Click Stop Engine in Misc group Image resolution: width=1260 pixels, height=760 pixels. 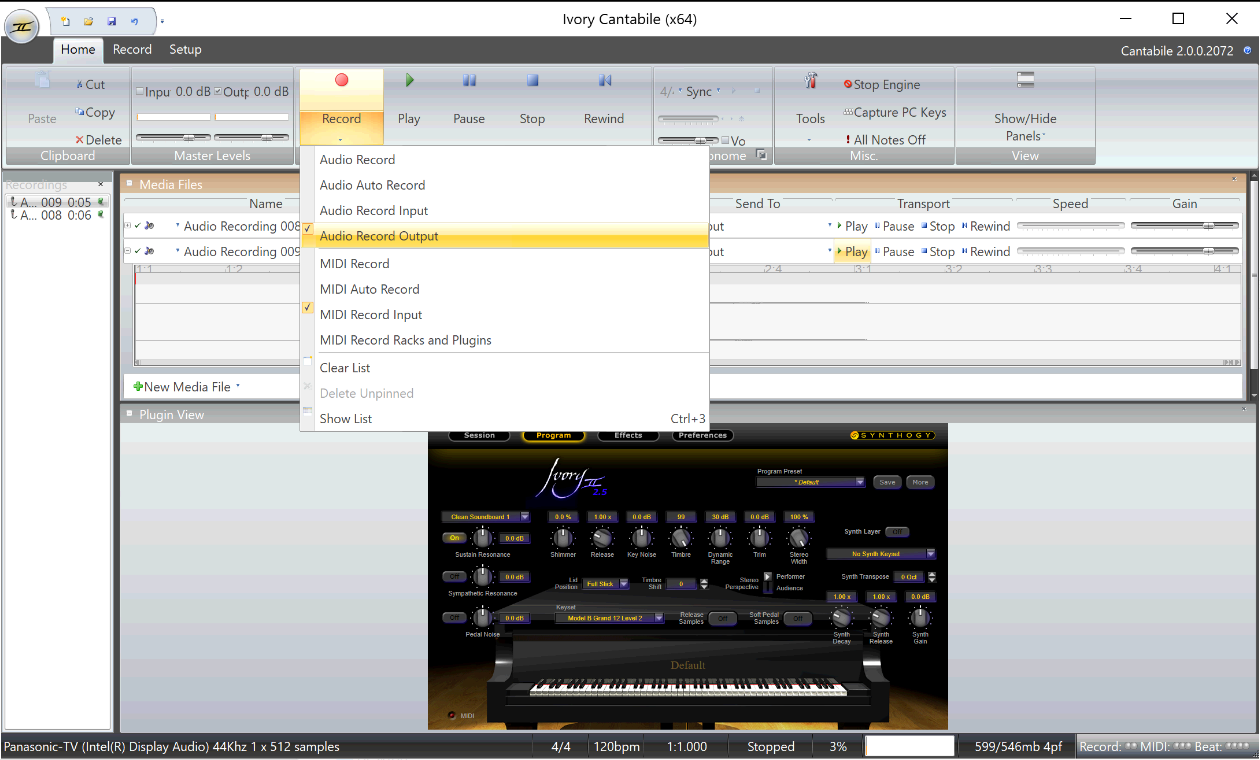pyautogui.click(x=881, y=85)
